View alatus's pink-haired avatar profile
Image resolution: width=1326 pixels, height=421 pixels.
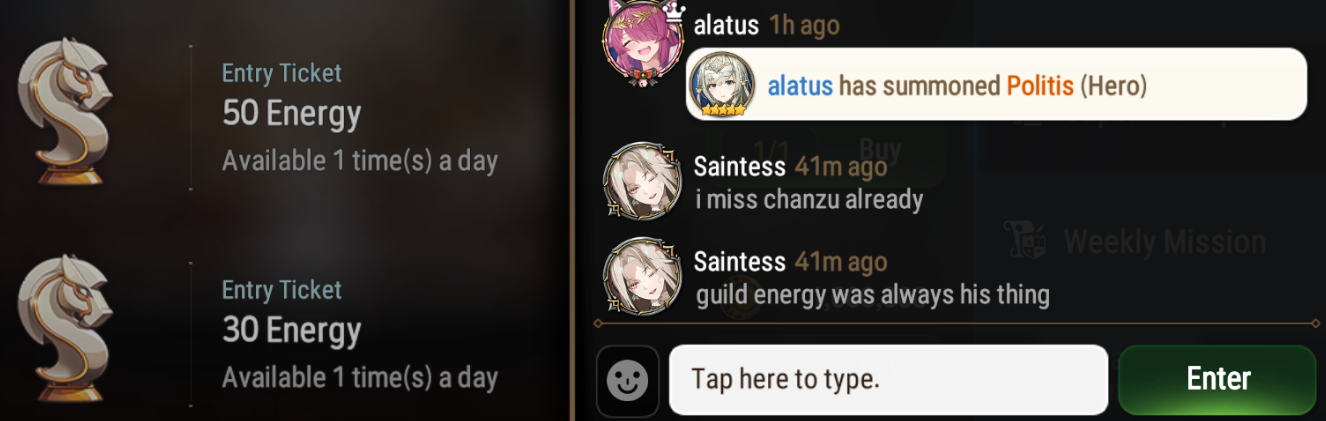(x=644, y=45)
